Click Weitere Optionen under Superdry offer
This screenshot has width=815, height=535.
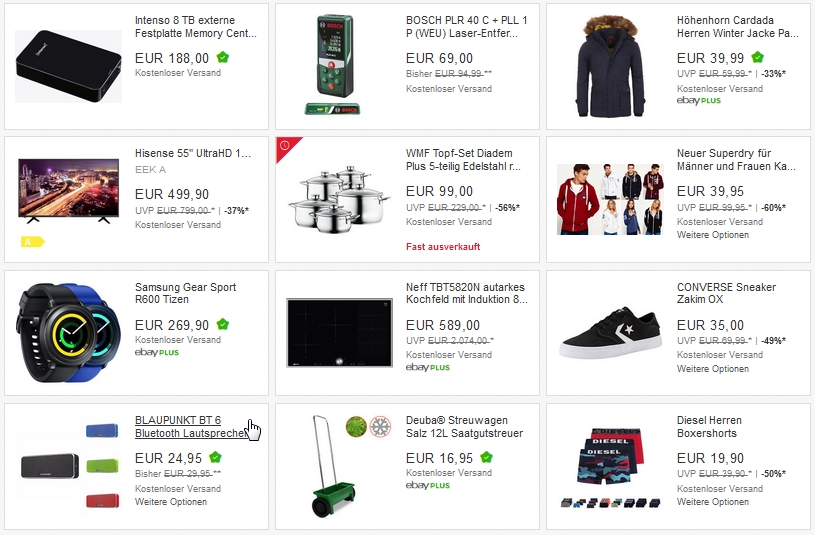pos(713,235)
